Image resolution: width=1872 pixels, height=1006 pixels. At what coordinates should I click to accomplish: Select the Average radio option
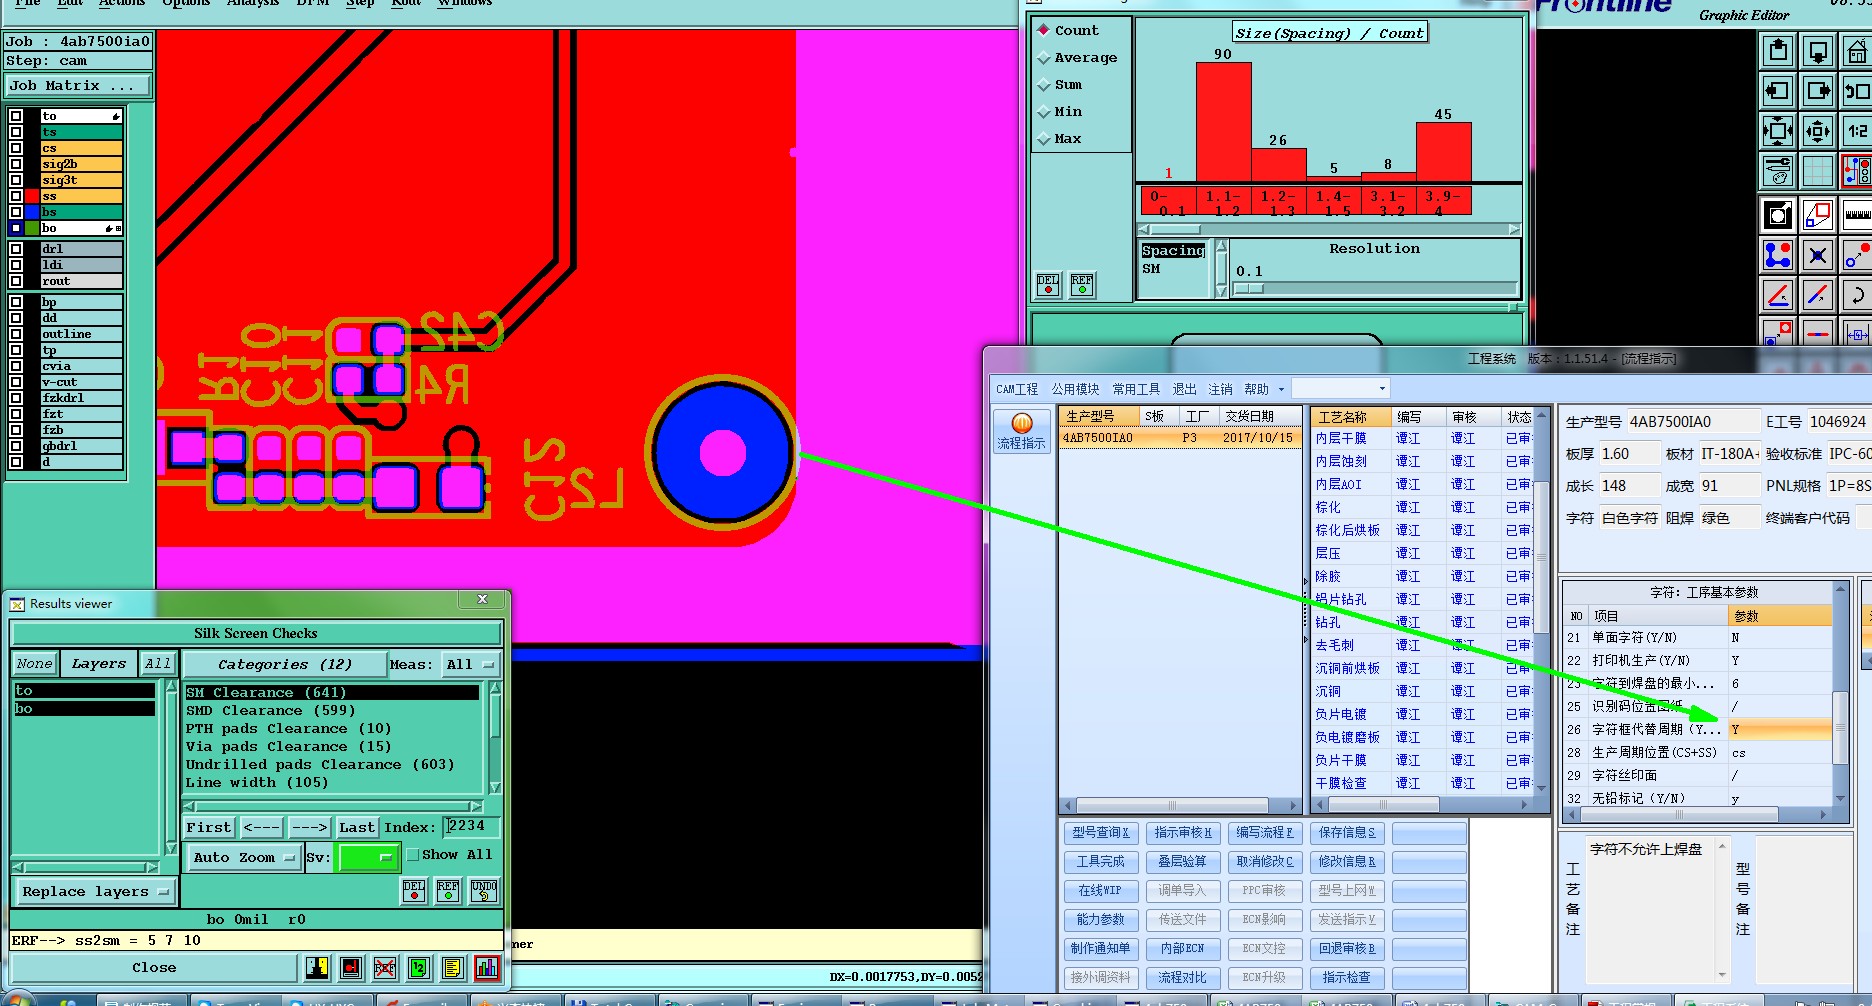[x=1044, y=58]
